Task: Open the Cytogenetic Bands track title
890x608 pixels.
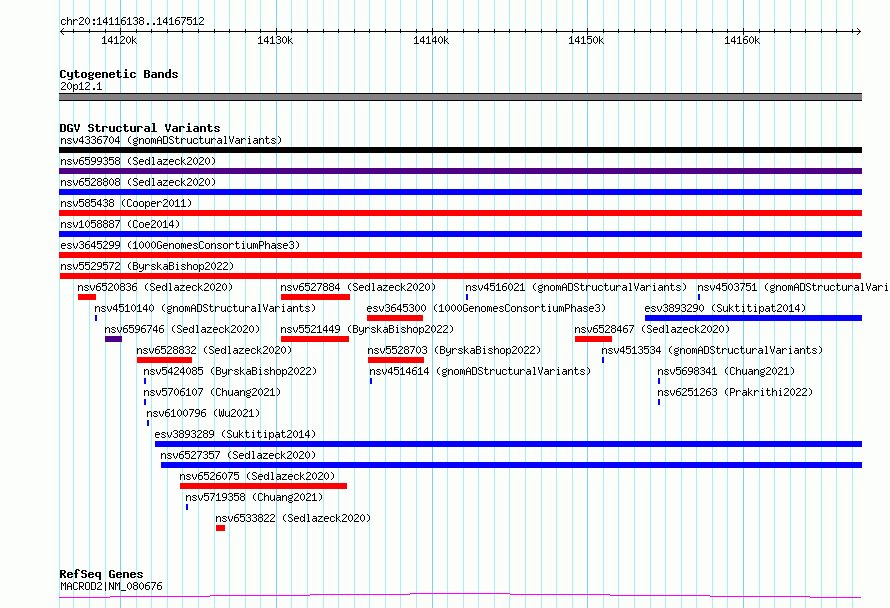Action: click(119, 74)
